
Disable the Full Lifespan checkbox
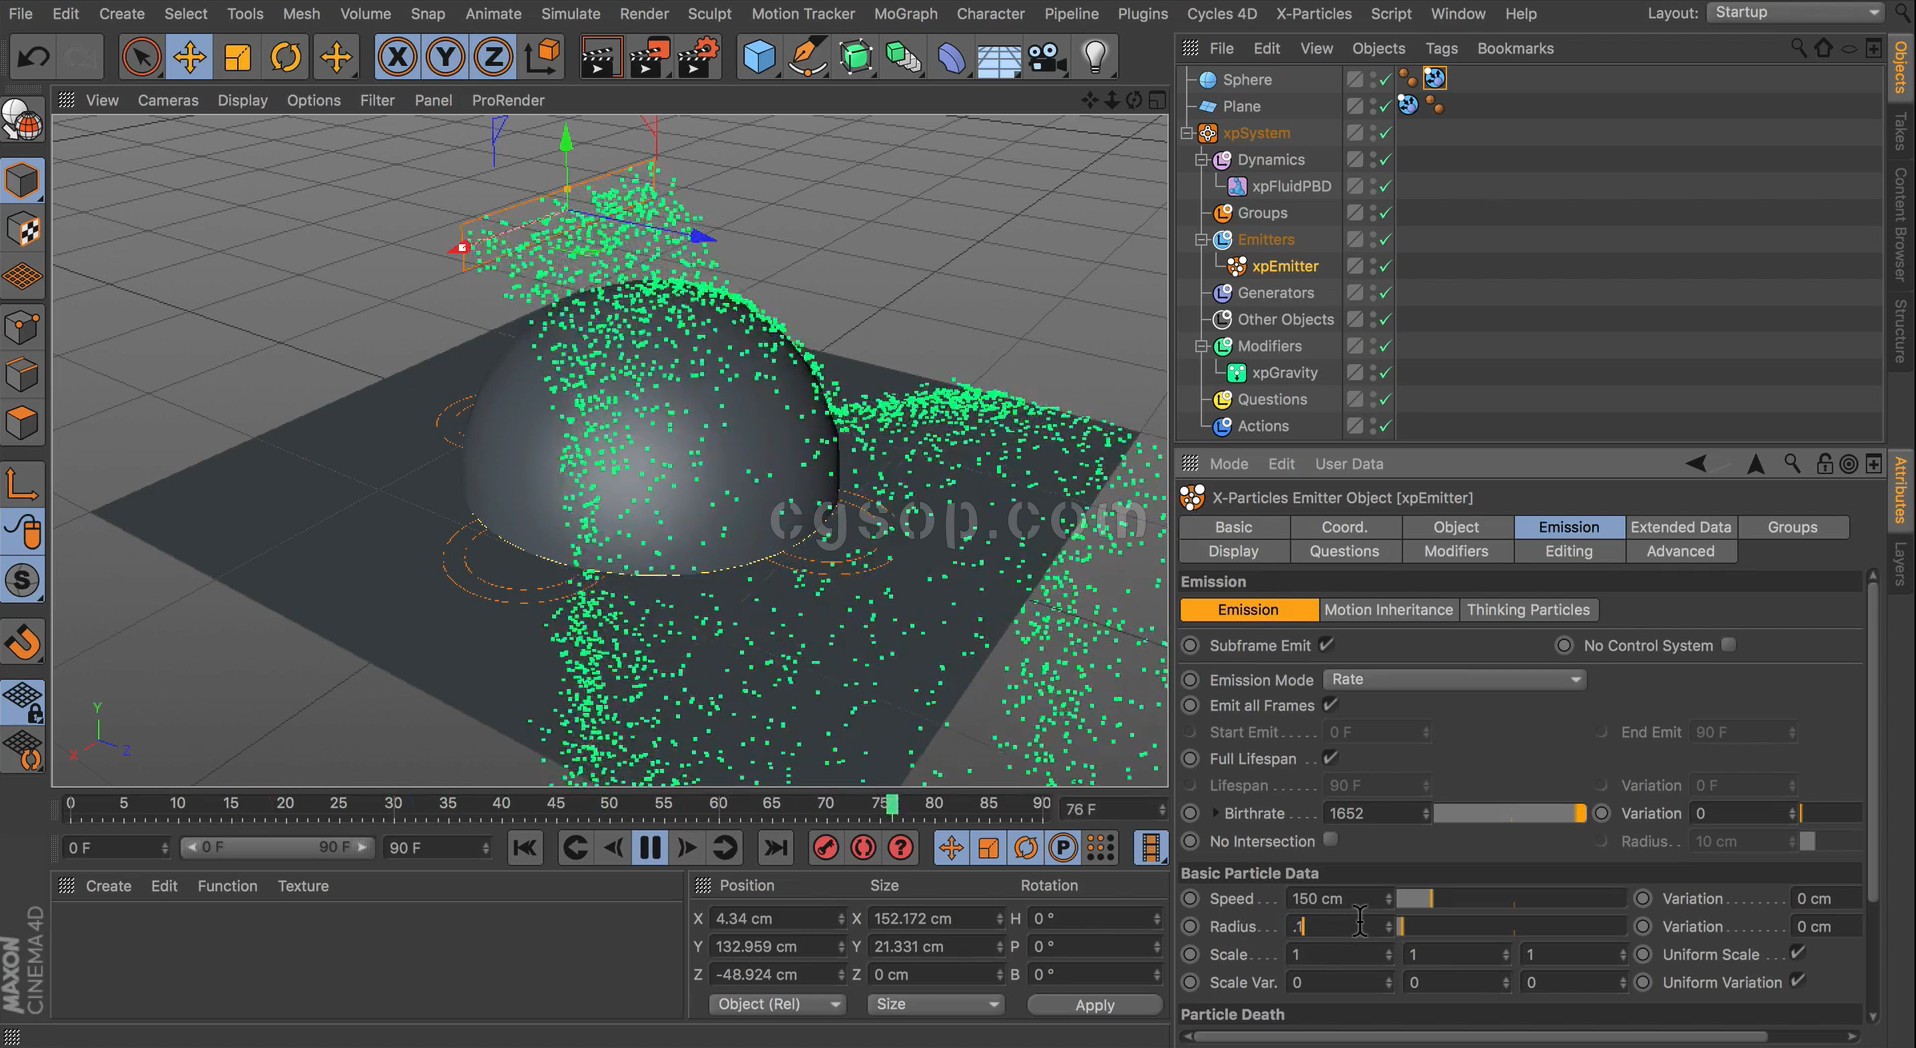point(1330,758)
